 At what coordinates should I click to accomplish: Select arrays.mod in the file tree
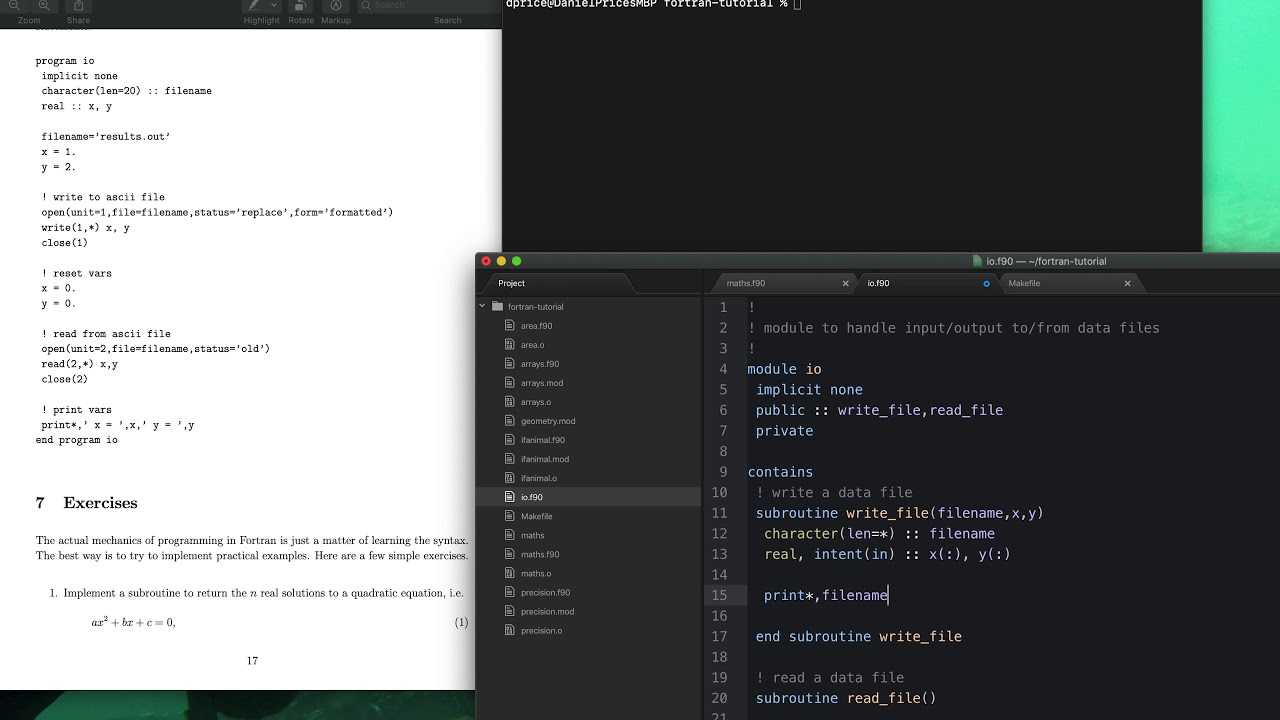pyautogui.click(x=542, y=383)
